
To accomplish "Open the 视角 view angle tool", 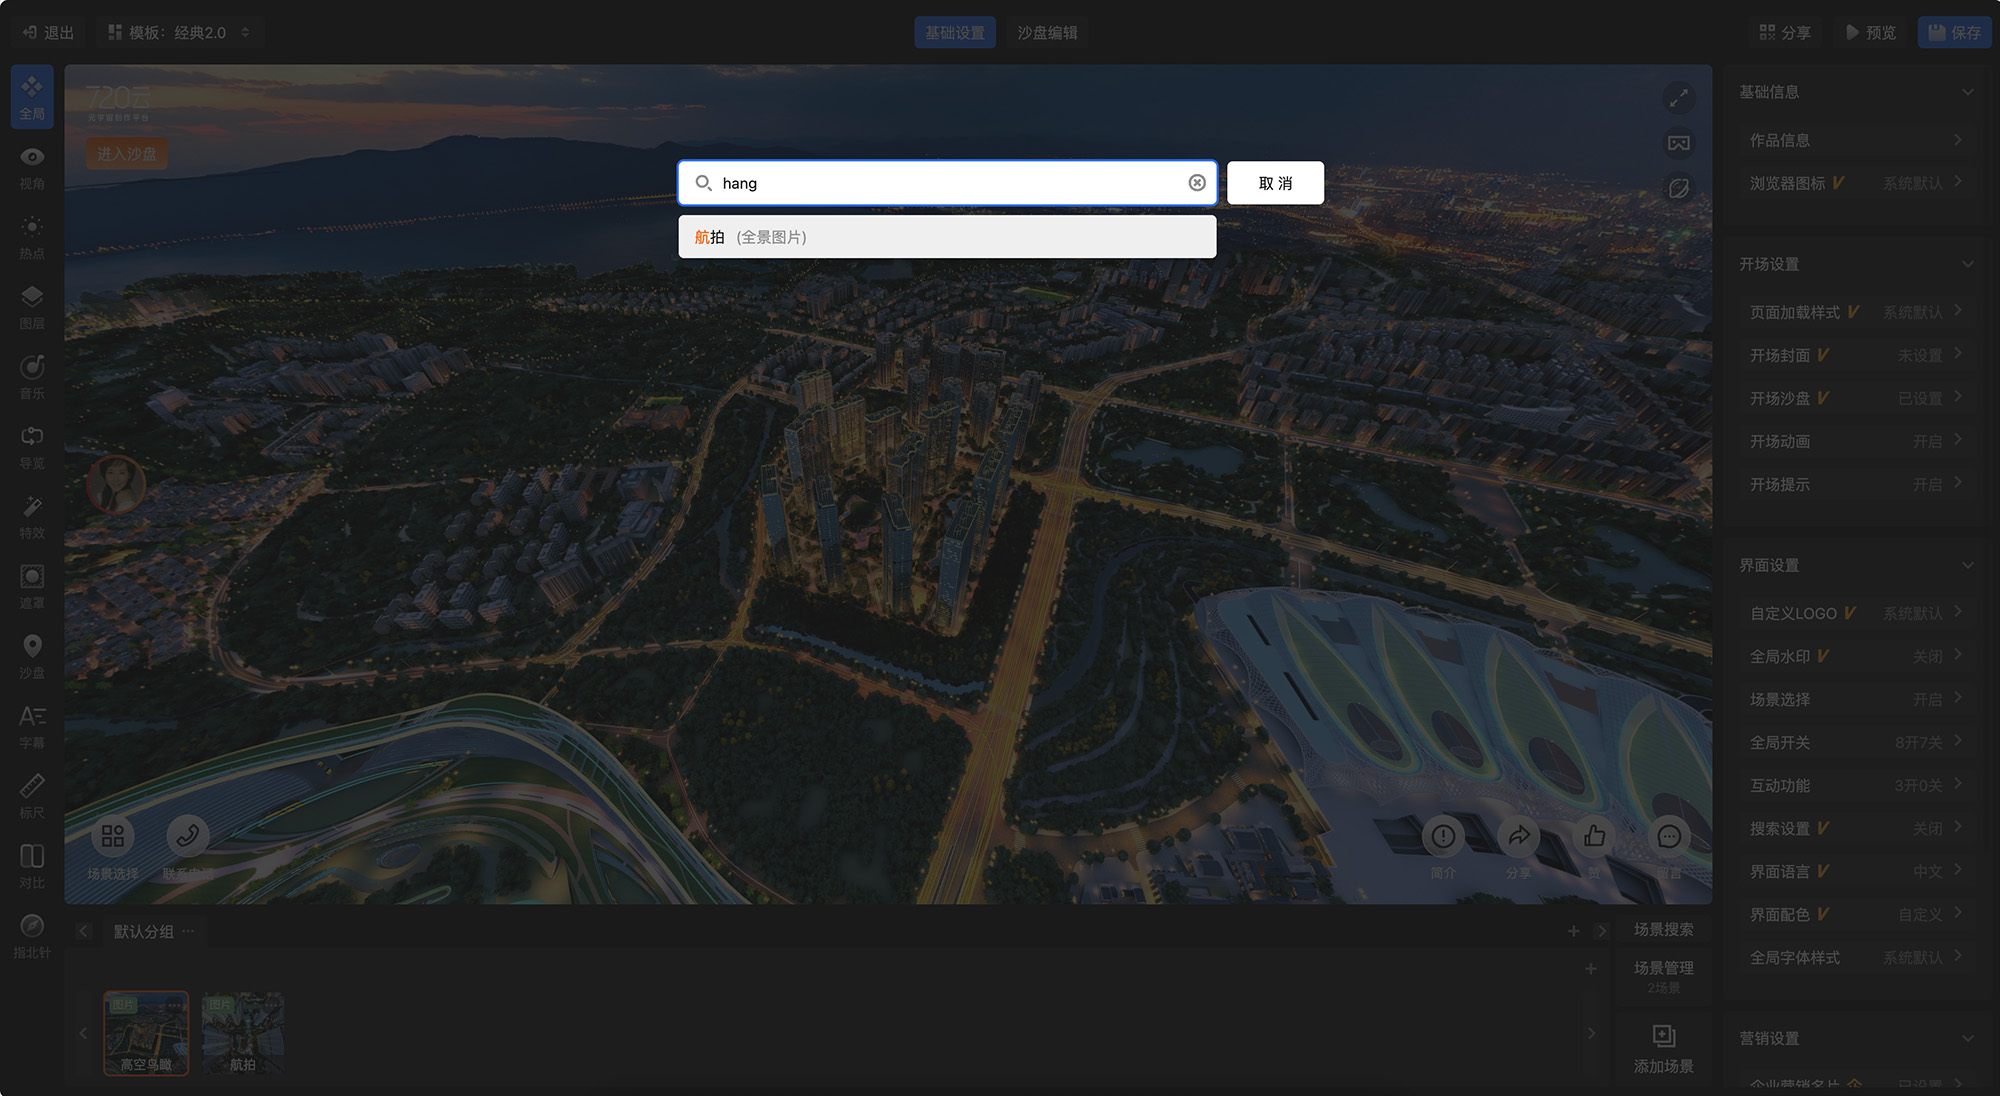I will click(x=32, y=168).
